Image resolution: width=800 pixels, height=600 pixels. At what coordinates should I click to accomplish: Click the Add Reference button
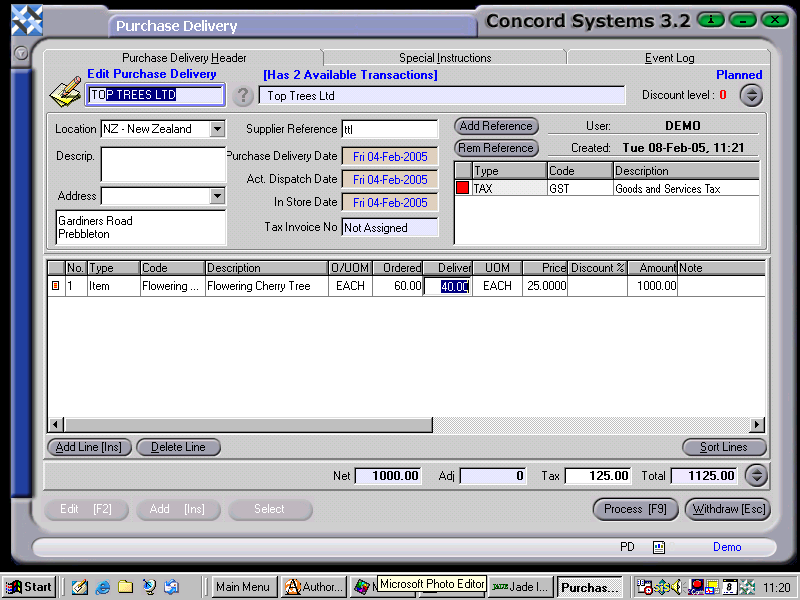click(495, 126)
